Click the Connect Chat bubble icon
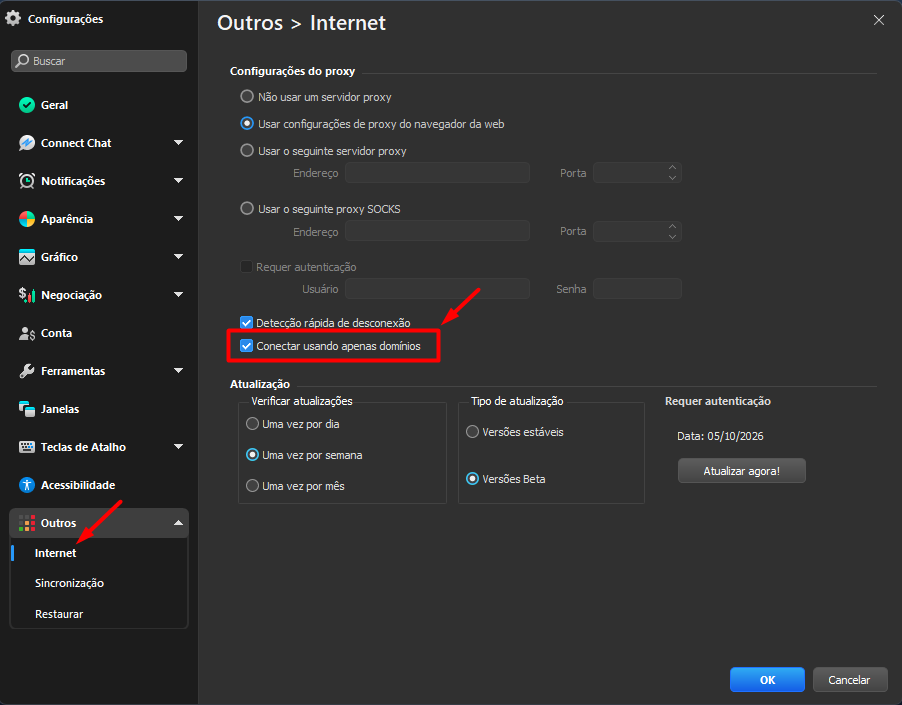This screenshot has height=705, width=902. (x=26, y=143)
